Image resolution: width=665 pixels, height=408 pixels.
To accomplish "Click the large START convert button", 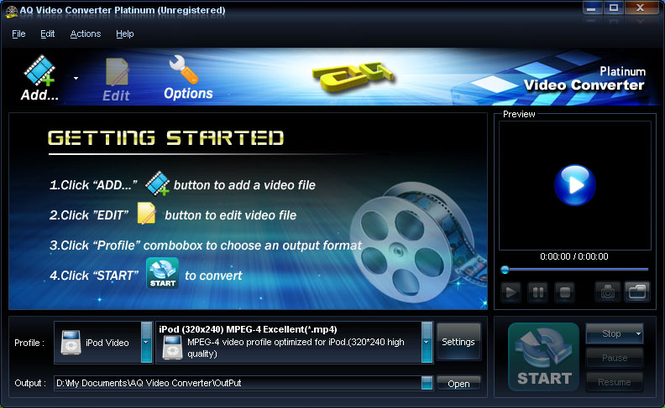I will coord(544,357).
